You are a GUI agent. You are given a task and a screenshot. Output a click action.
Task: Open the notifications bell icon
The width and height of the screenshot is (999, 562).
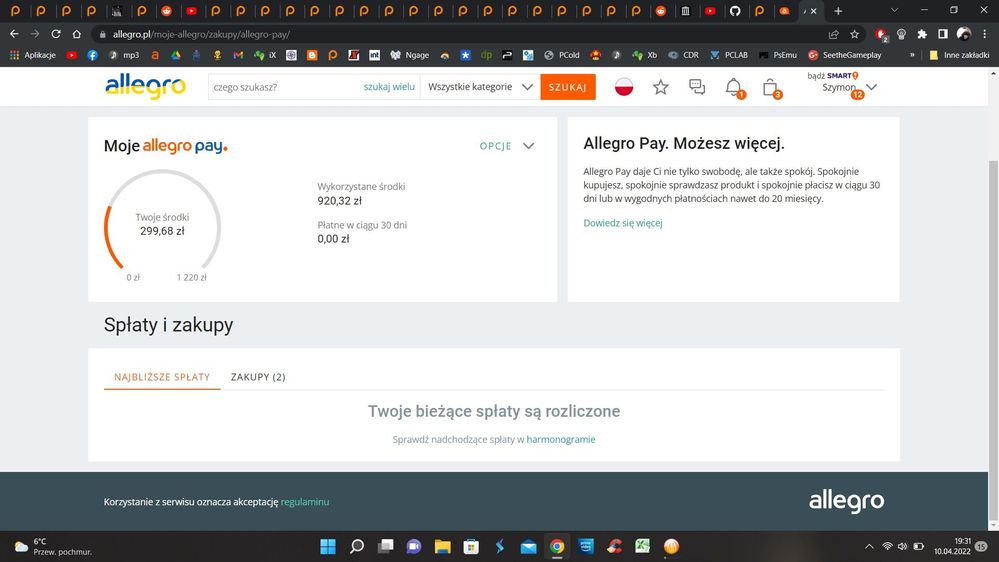pos(734,87)
